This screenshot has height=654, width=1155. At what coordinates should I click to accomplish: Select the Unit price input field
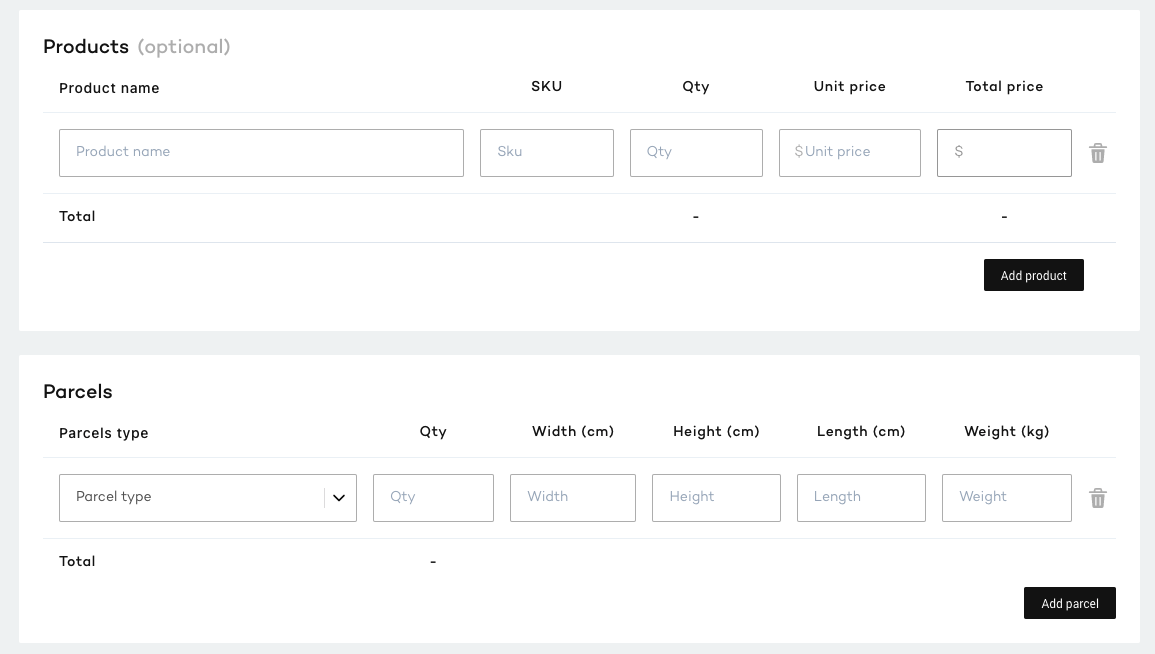(850, 153)
